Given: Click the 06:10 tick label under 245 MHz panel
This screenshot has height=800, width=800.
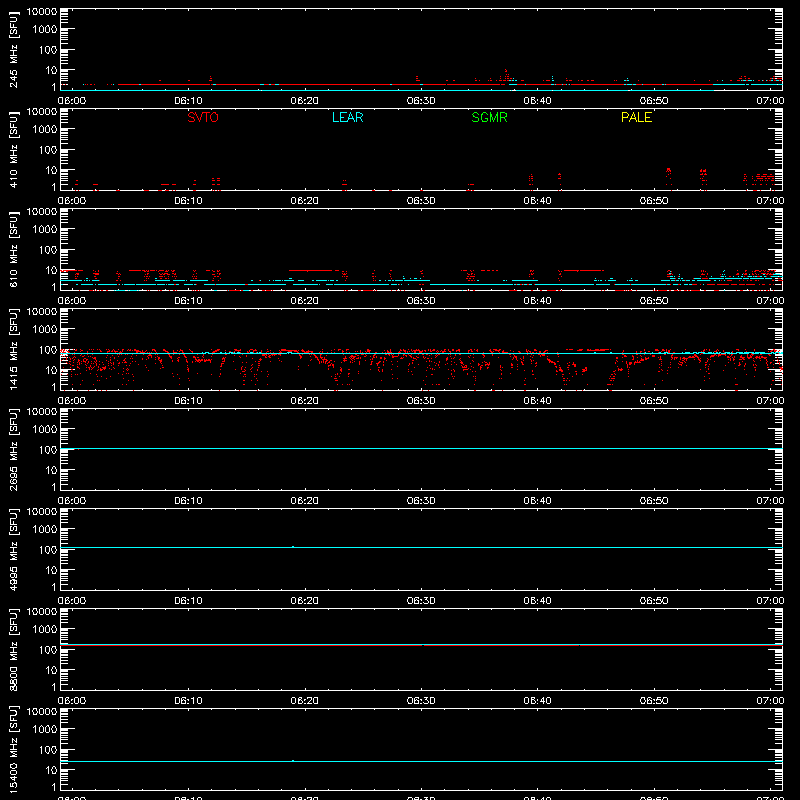Looking at the screenshot, I should pos(188,101).
